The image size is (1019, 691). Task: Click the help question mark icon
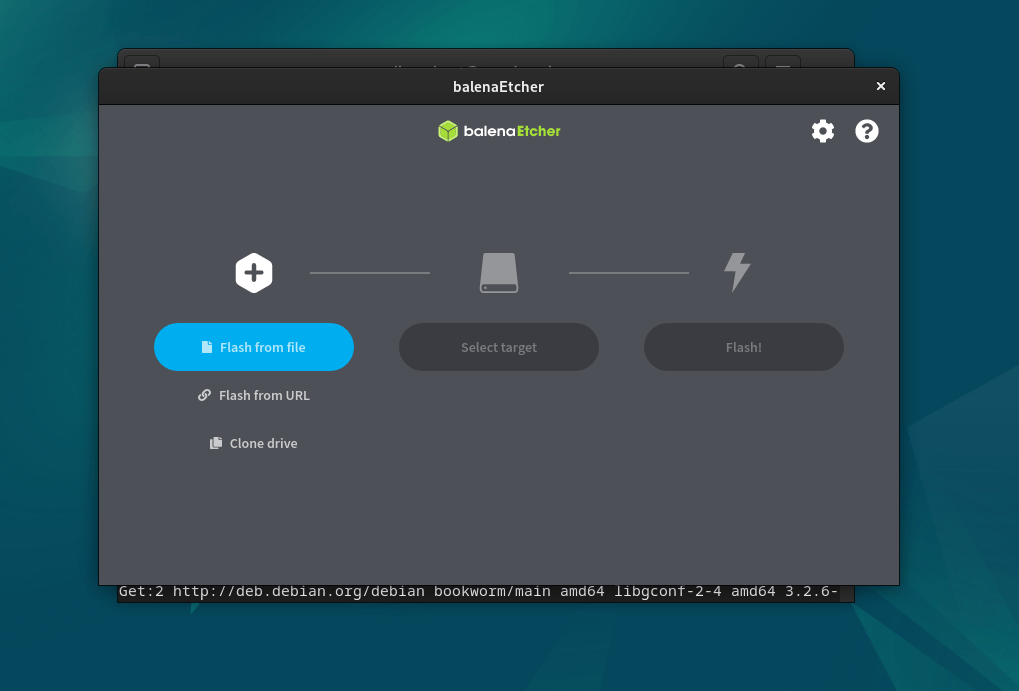867,131
